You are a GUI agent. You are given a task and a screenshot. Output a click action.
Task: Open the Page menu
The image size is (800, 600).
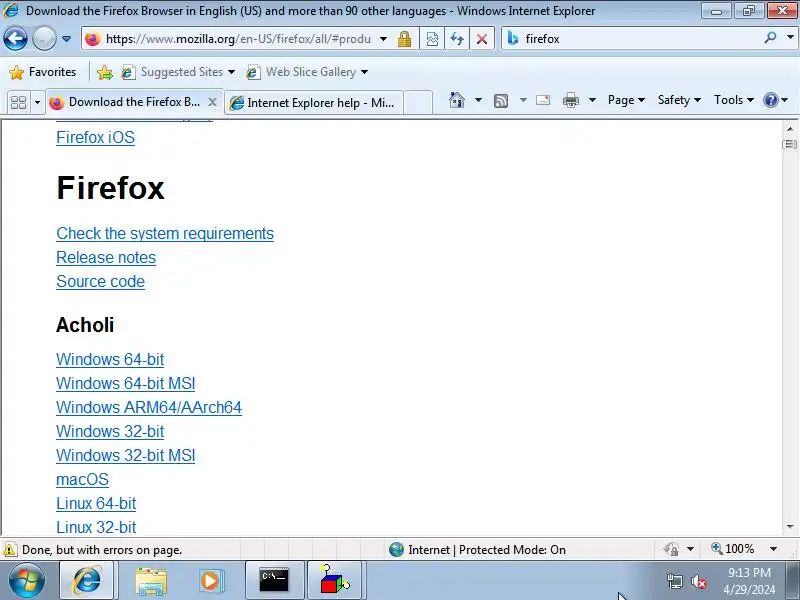coord(626,100)
